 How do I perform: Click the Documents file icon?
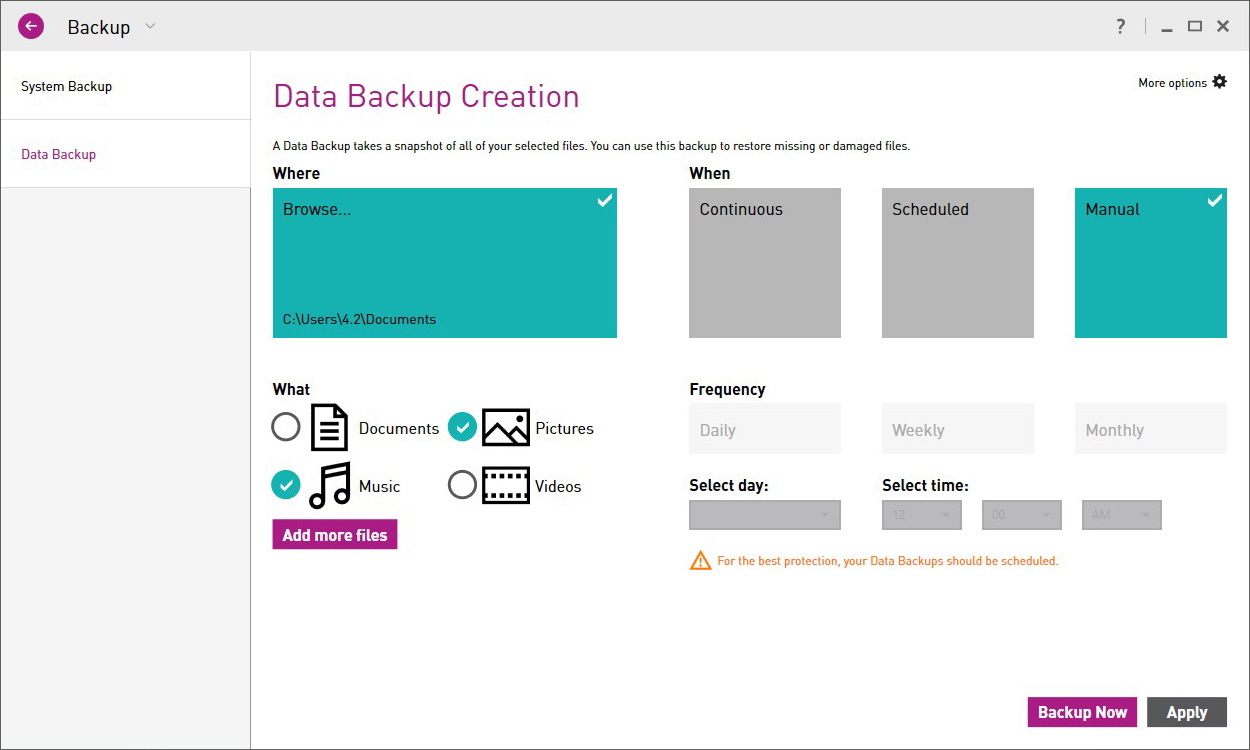coord(329,428)
